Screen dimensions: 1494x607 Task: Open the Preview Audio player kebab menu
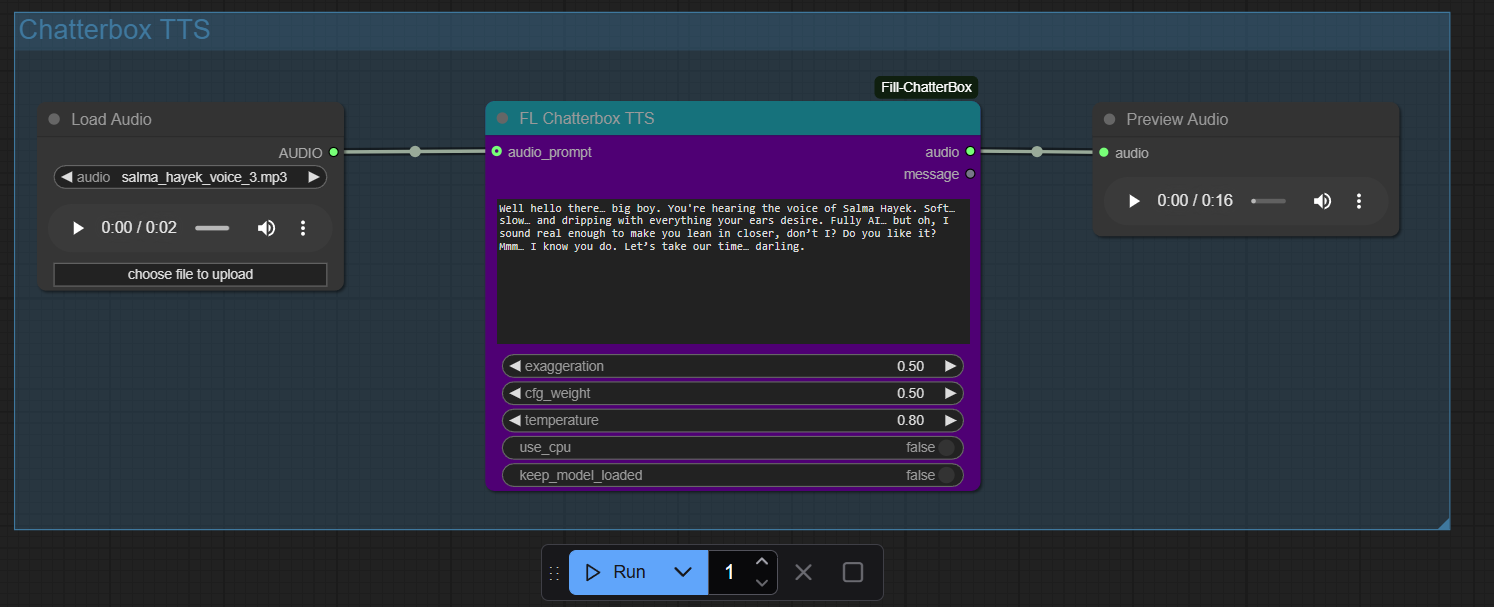[1359, 200]
